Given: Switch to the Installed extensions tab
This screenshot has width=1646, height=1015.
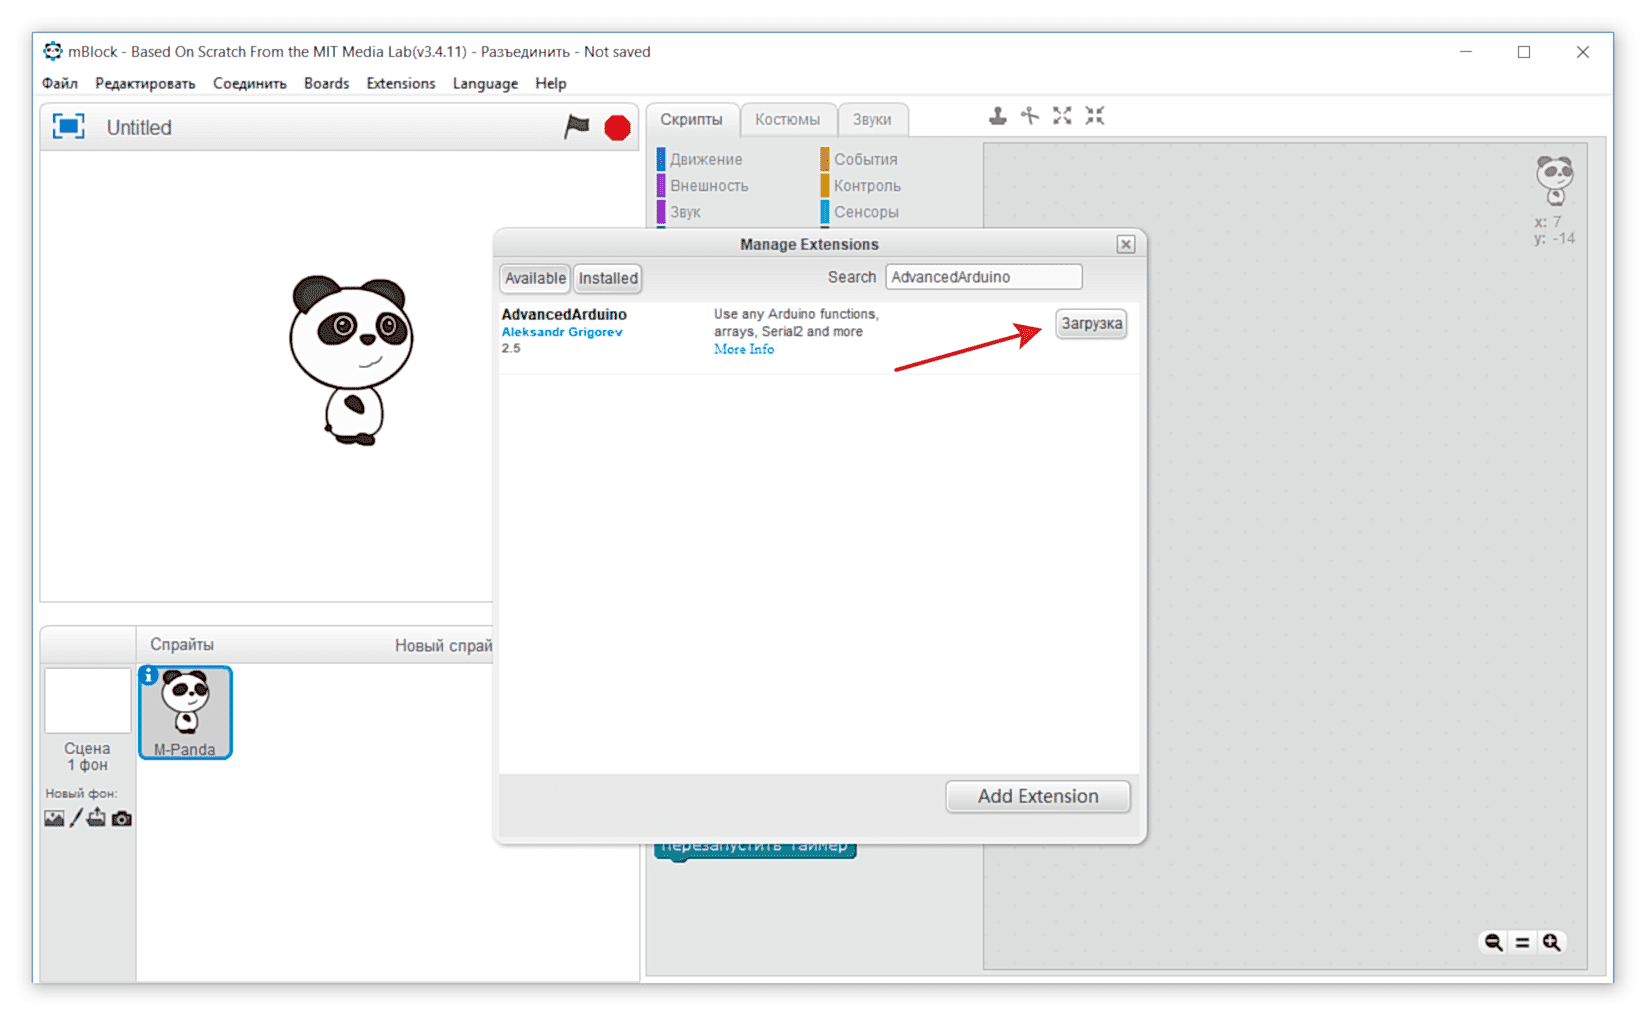Looking at the screenshot, I should pyautogui.click(x=608, y=278).
